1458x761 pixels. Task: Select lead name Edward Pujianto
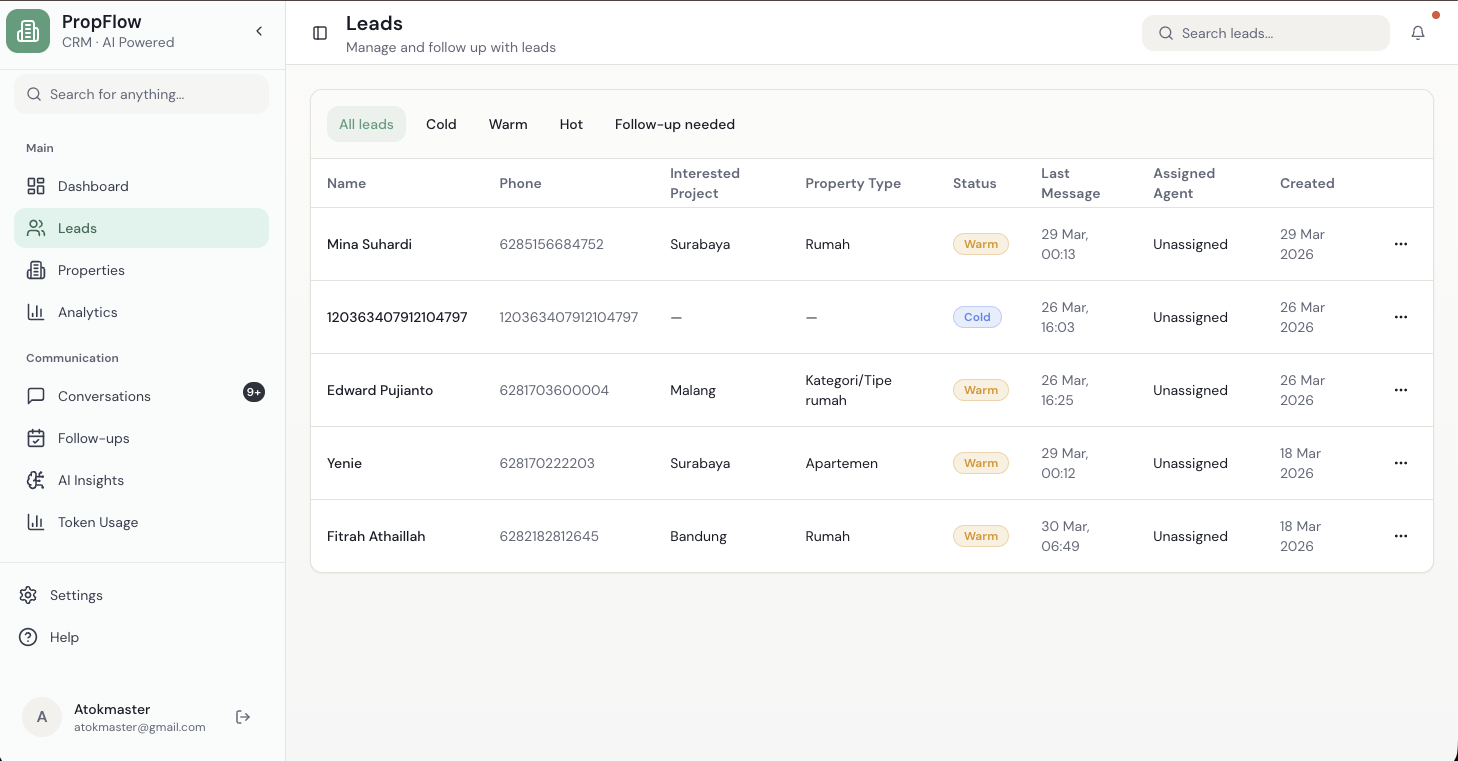(380, 390)
